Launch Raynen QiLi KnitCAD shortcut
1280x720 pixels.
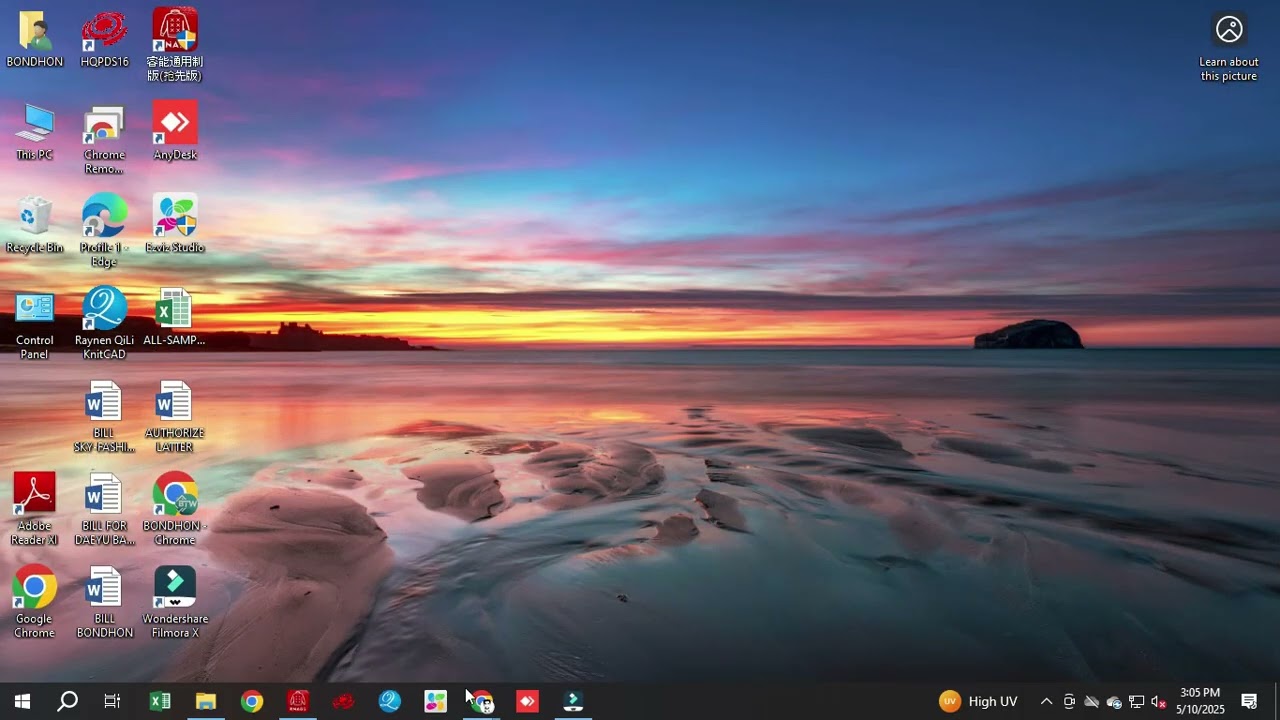pyautogui.click(x=104, y=325)
